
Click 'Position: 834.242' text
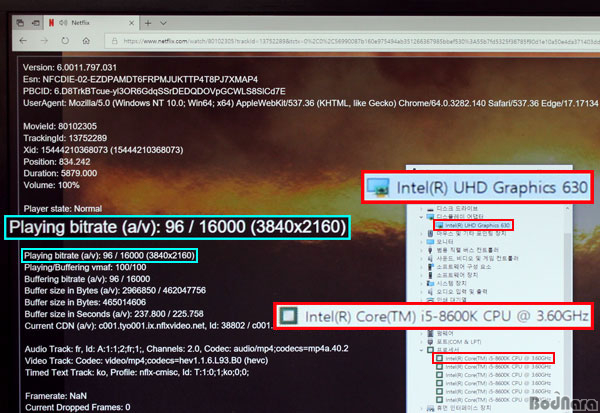tap(57, 162)
